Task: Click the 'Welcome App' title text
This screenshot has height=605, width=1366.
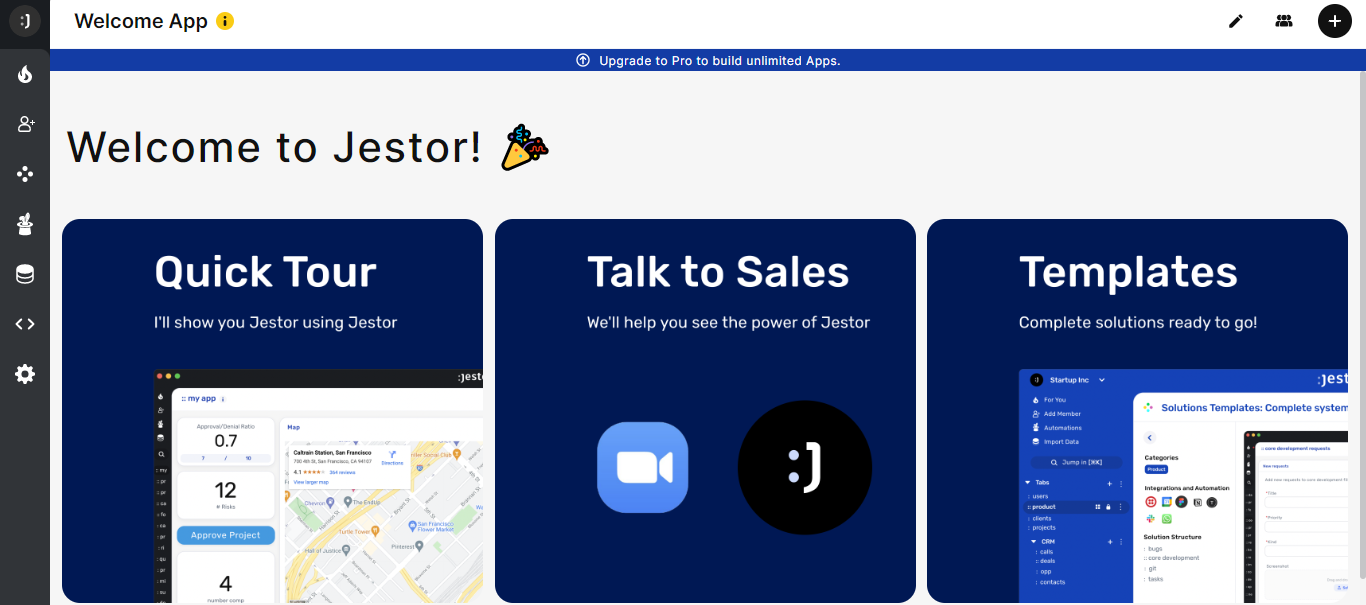Action: pyautogui.click(x=141, y=21)
